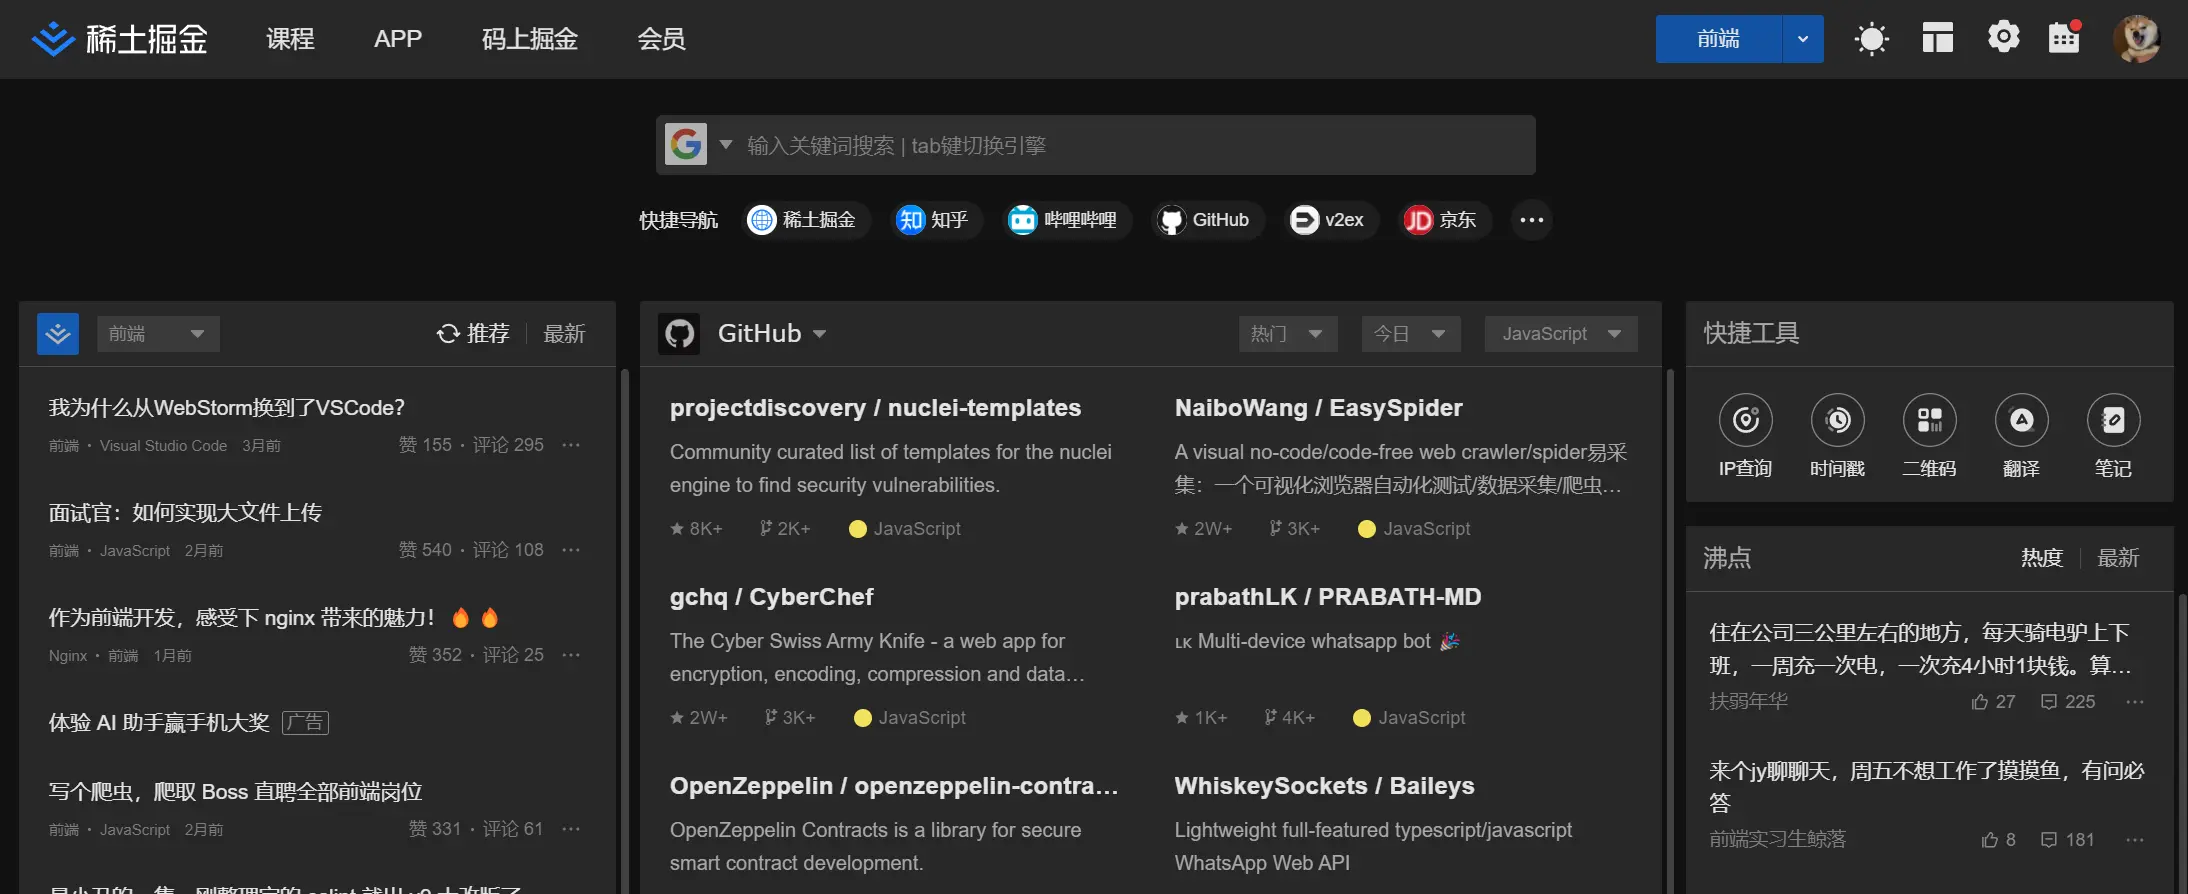Open the 翻译 tool
Image resolution: width=2188 pixels, height=894 pixels.
(2021, 436)
